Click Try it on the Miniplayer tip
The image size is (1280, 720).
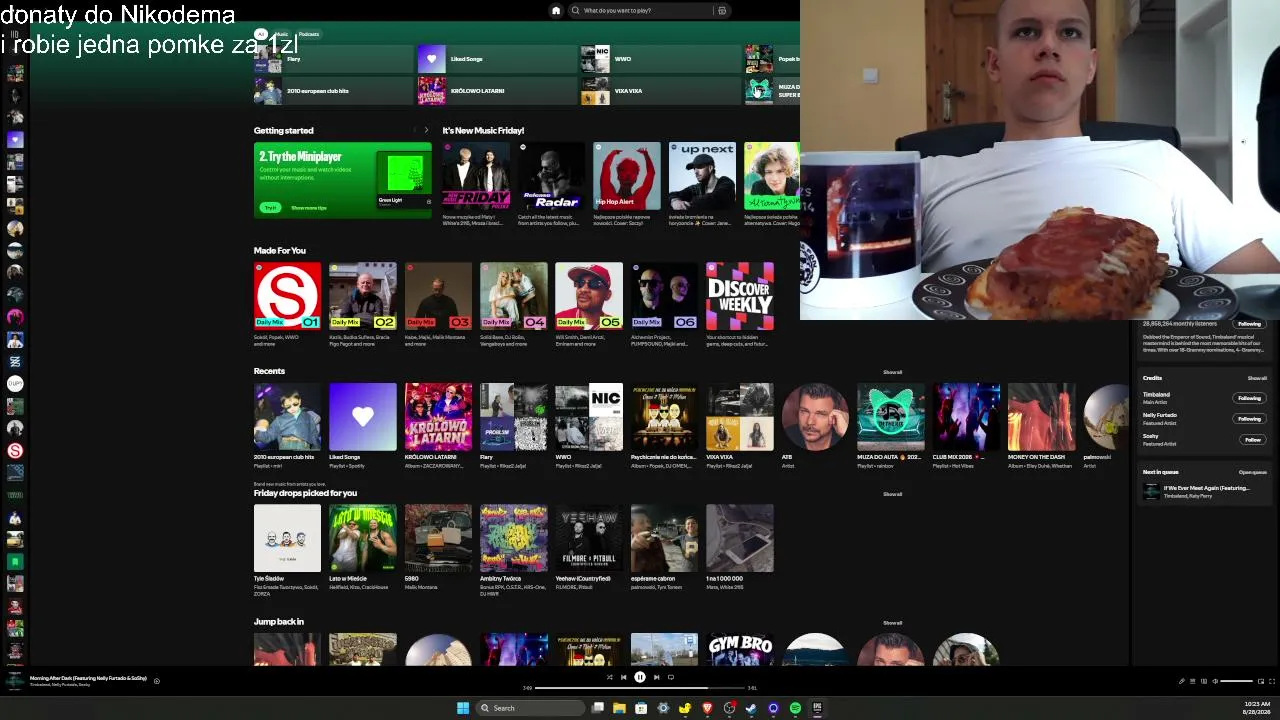[270, 207]
